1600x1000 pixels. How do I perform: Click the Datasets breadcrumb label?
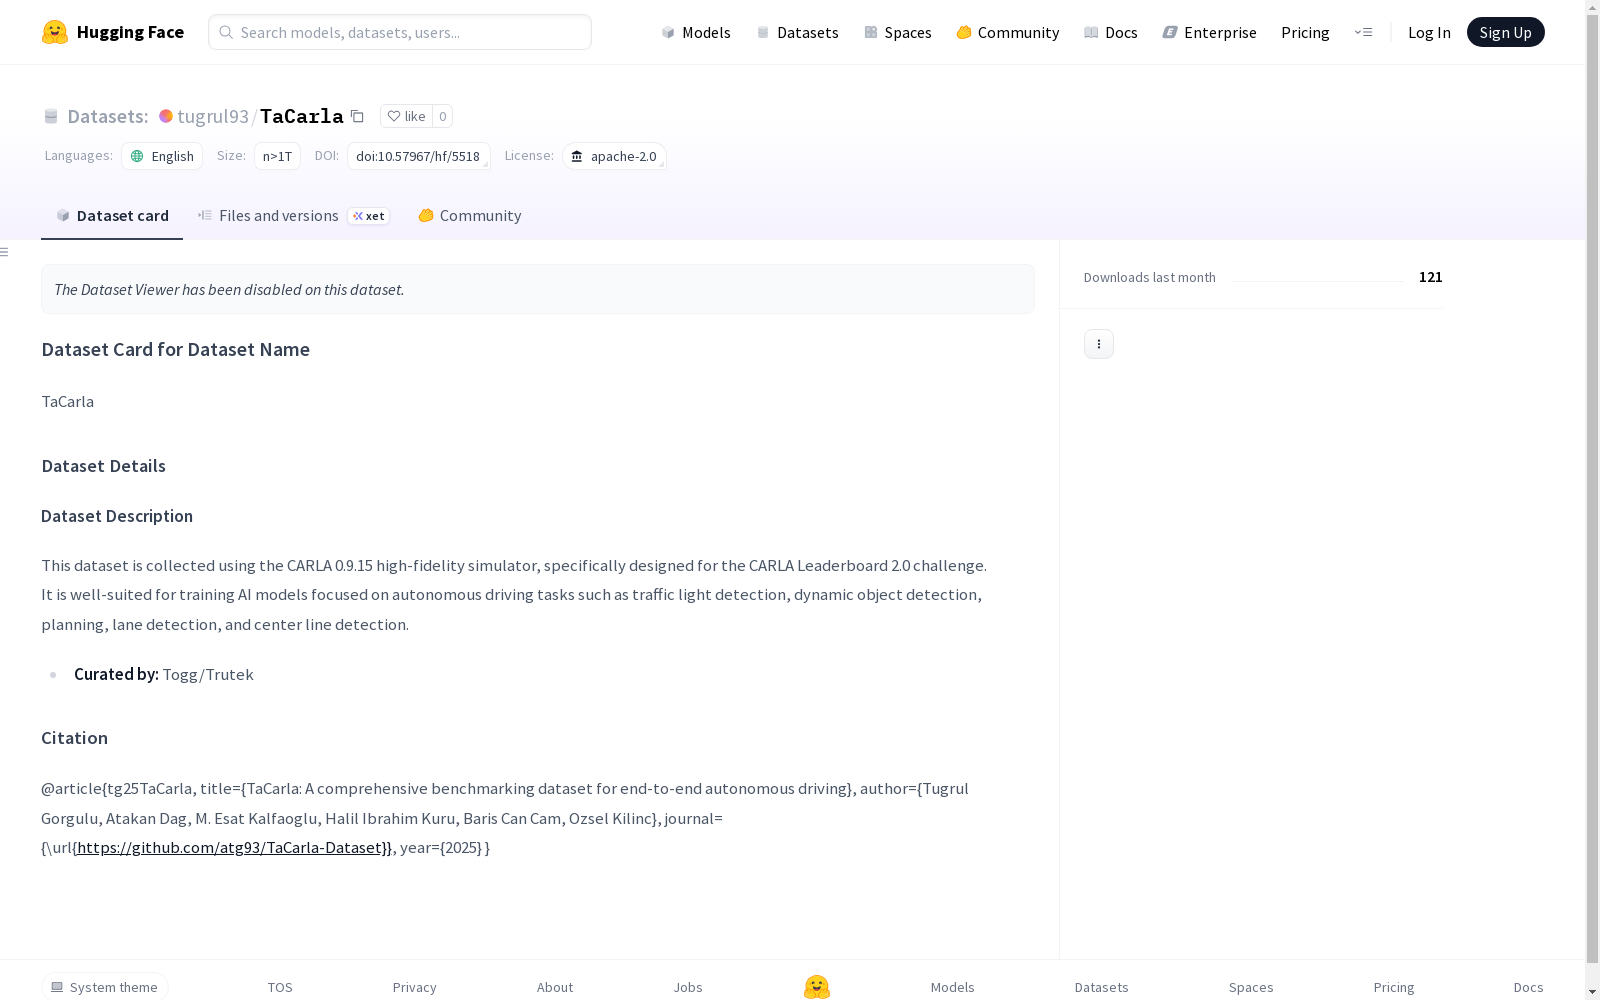click(x=108, y=116)
